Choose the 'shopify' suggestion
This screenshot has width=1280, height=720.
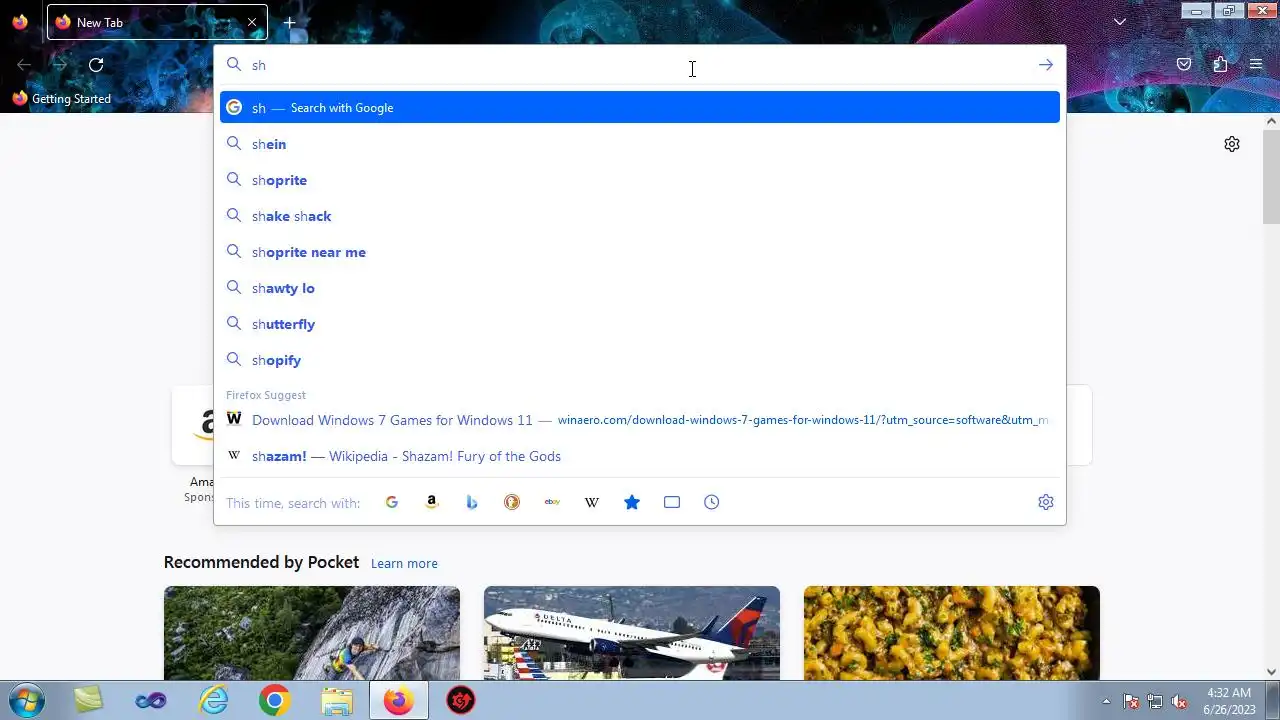[x=640, y=360]
